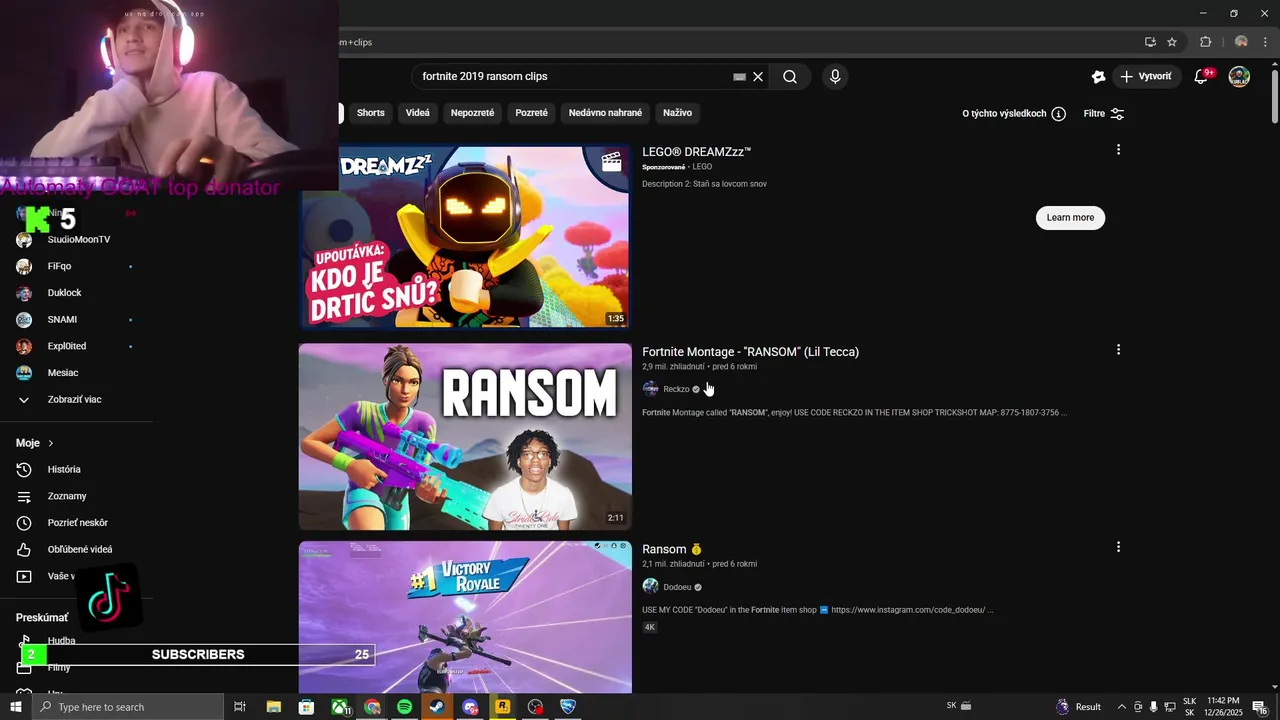Open Spotify from the taskbar

click(x=404, y=707)
